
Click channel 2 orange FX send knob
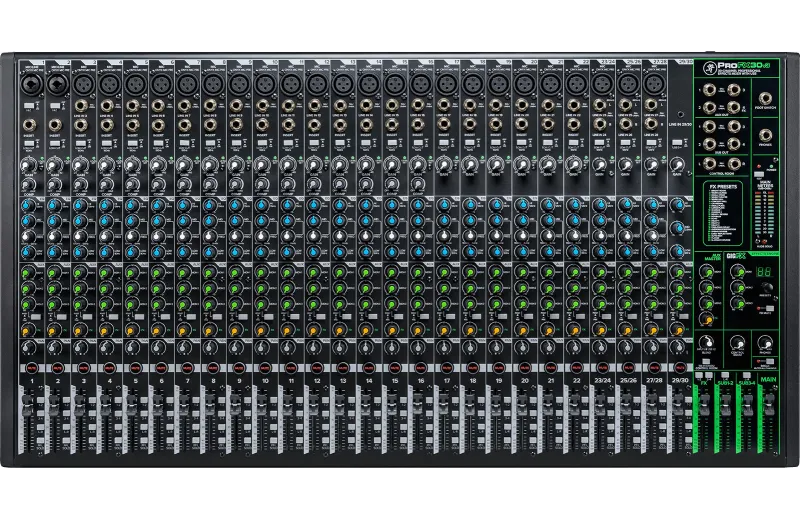[x=53, y=329]
